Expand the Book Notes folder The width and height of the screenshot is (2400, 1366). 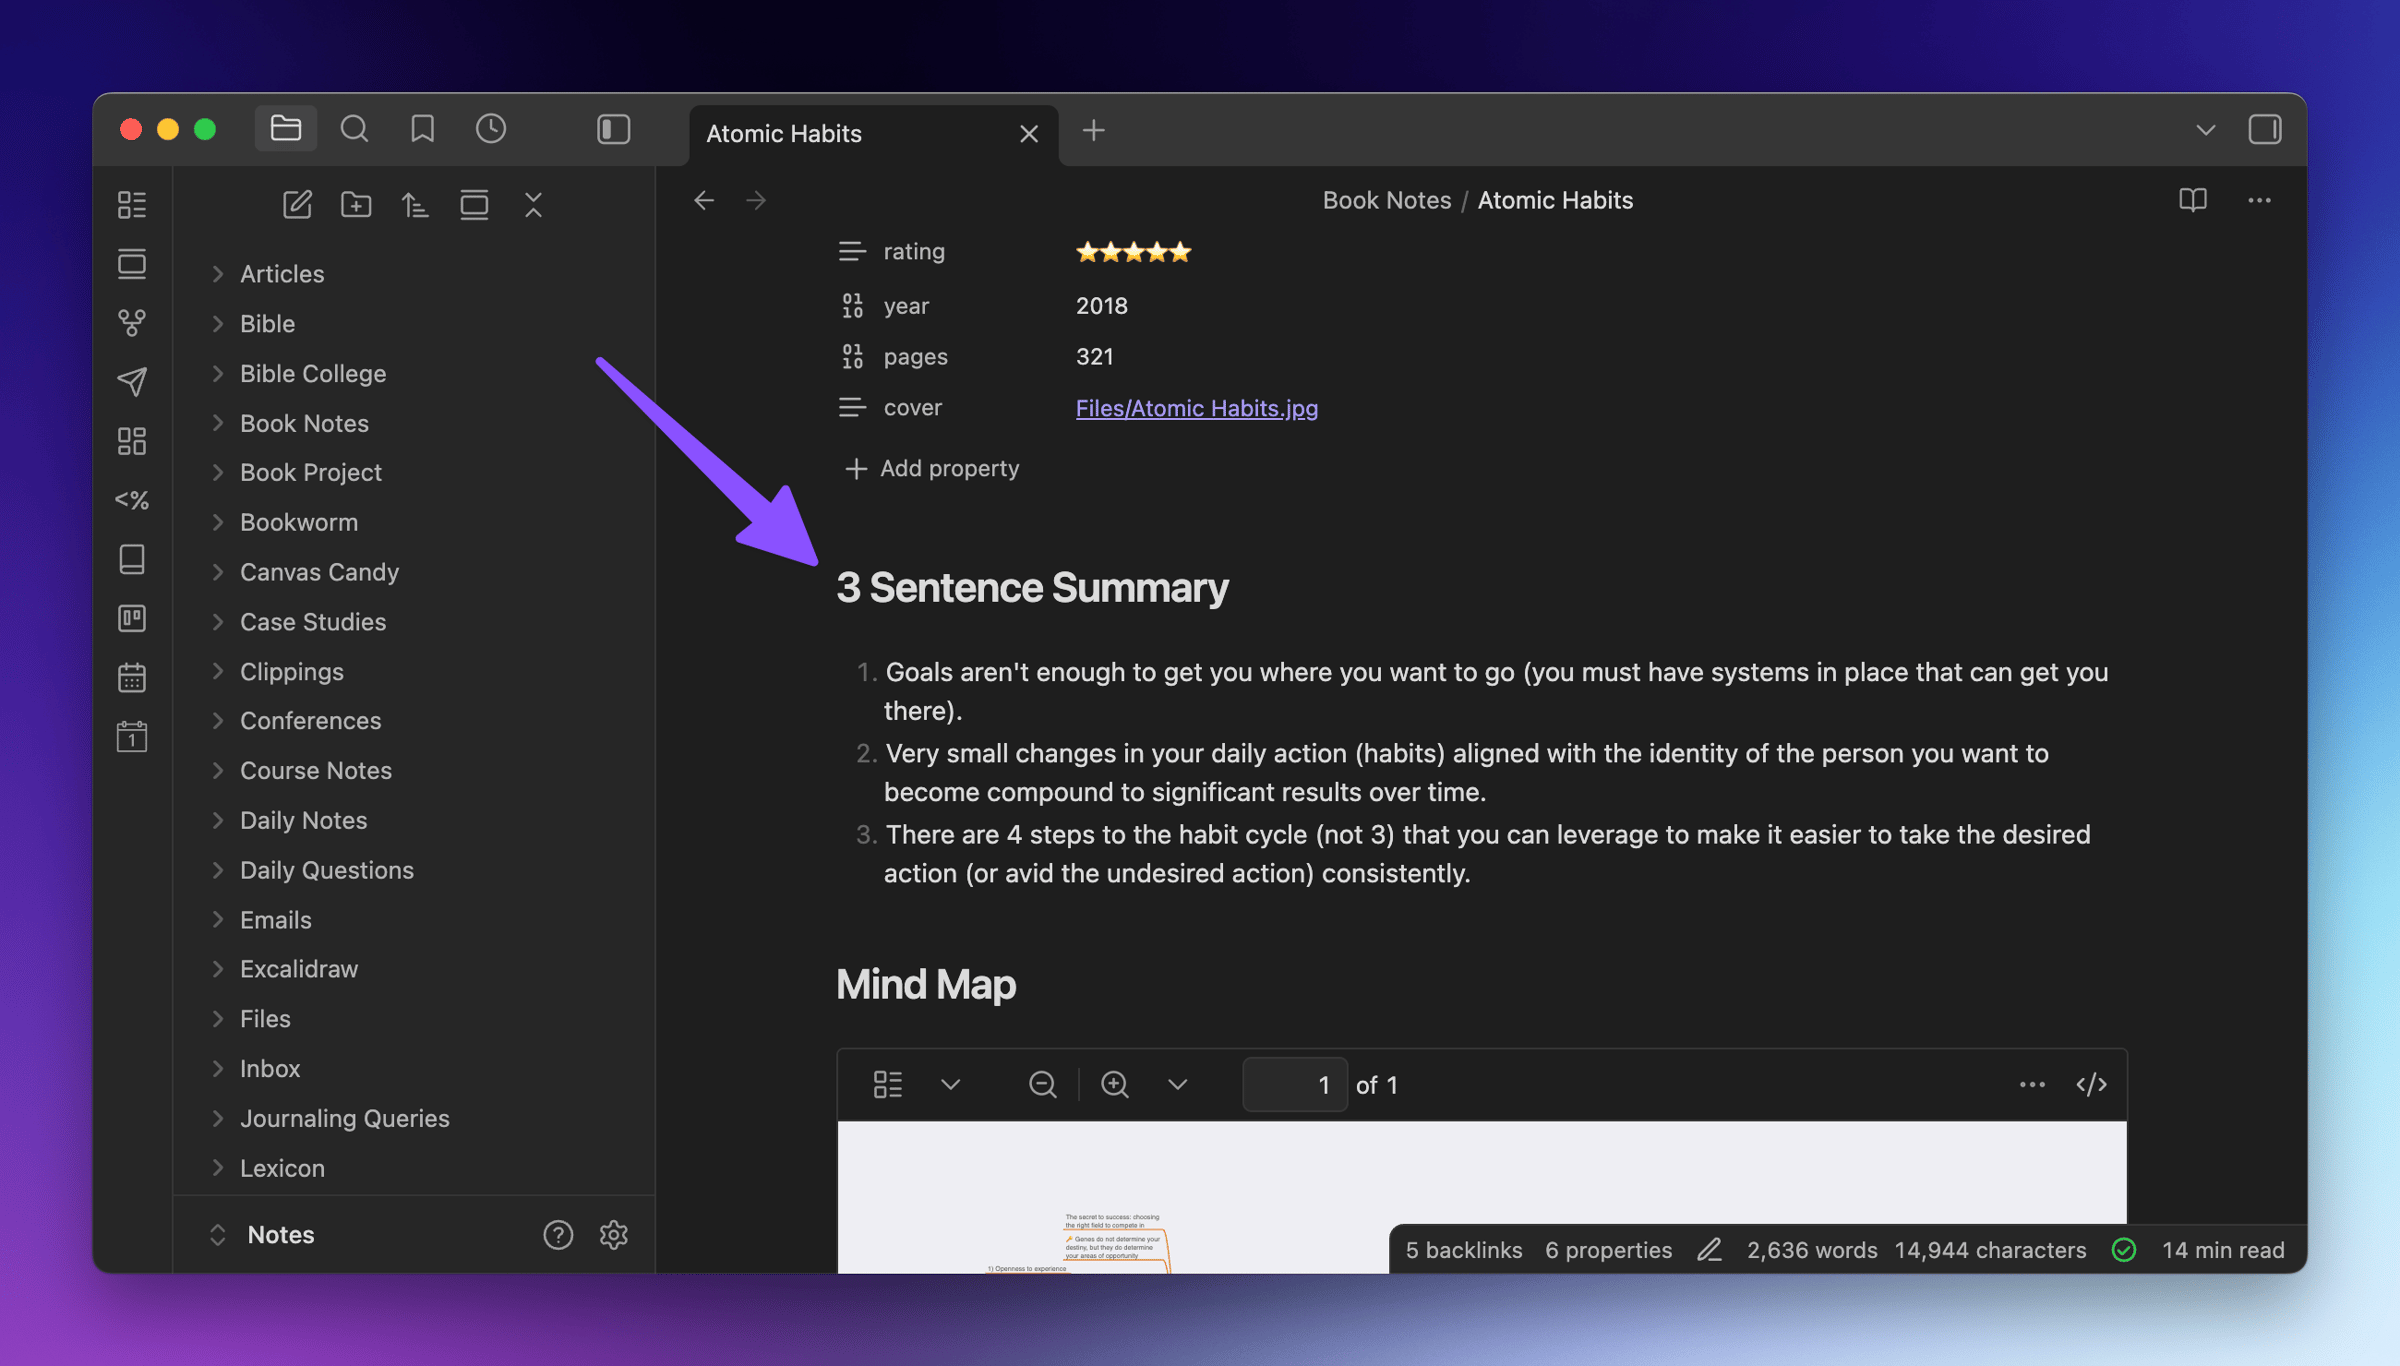coord(304,423)
